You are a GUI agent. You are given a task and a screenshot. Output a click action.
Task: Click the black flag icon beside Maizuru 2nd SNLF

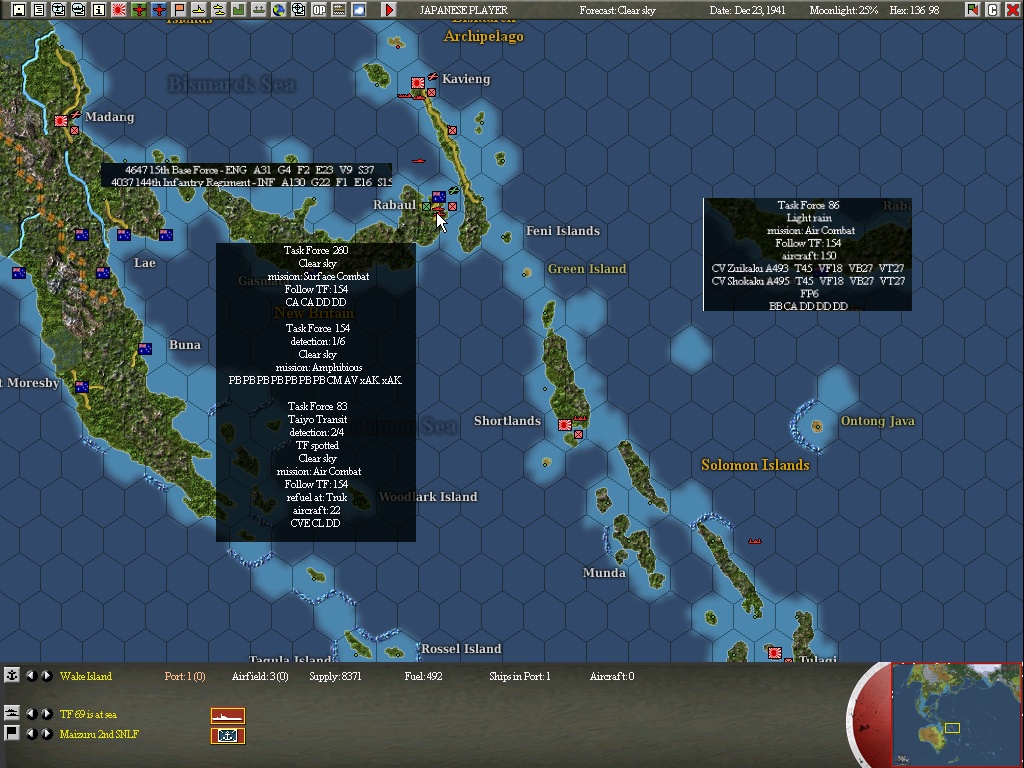point(11,733)
